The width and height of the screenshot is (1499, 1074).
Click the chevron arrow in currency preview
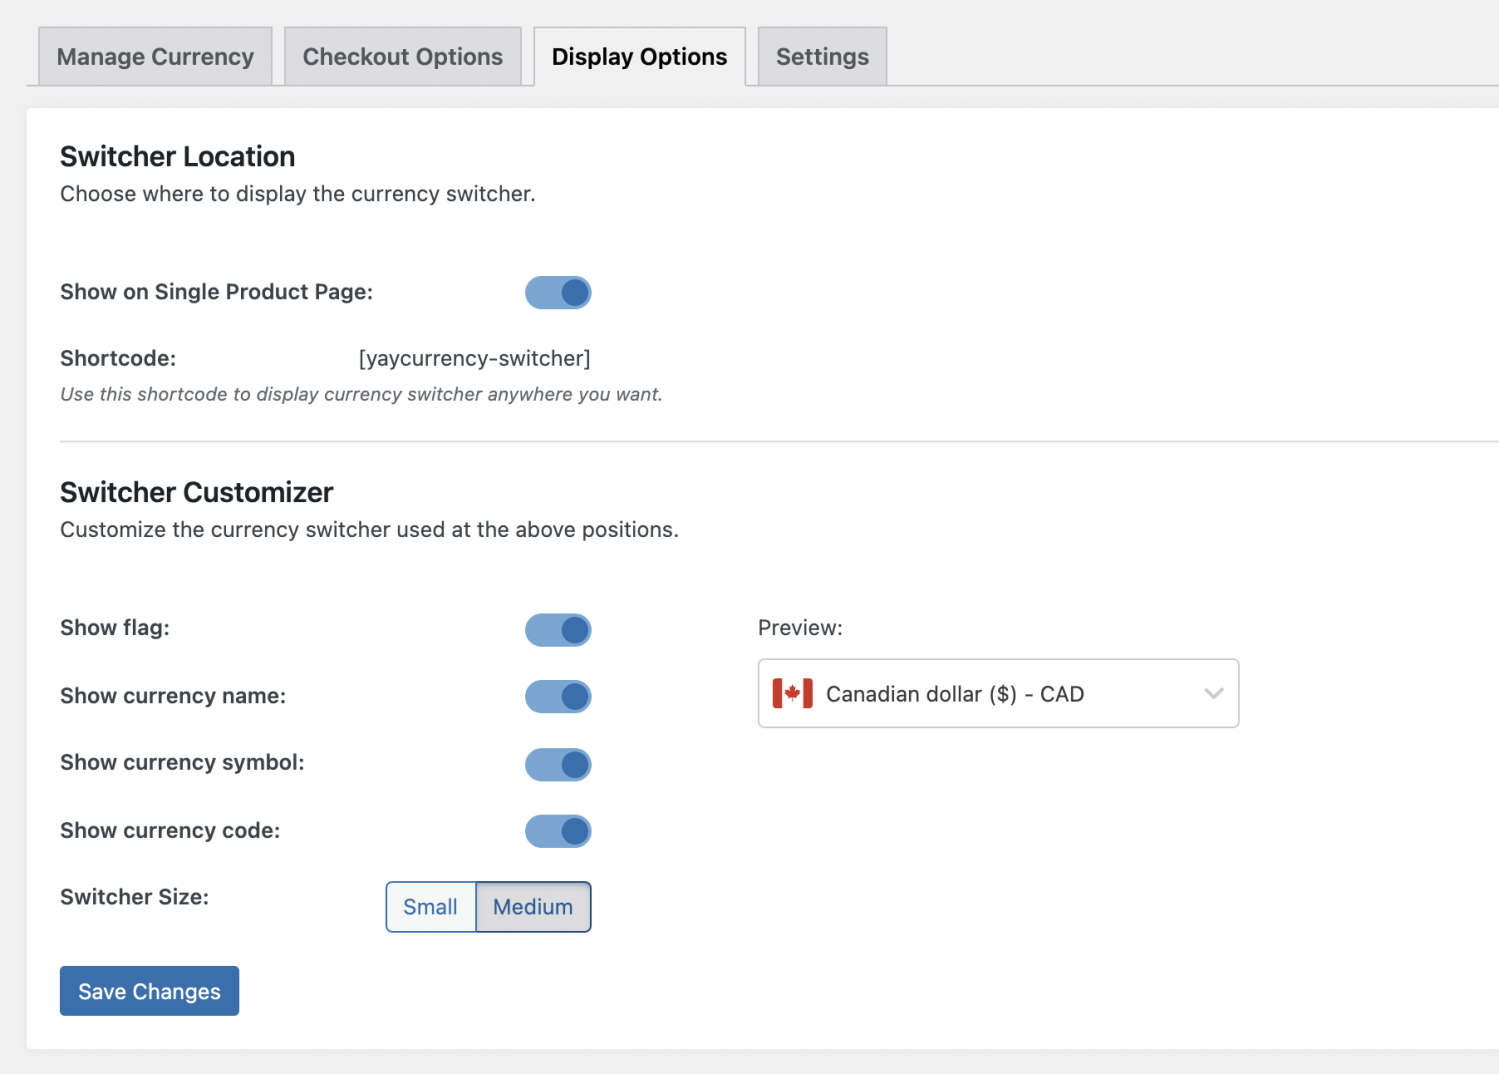(x=1213, y=693)
